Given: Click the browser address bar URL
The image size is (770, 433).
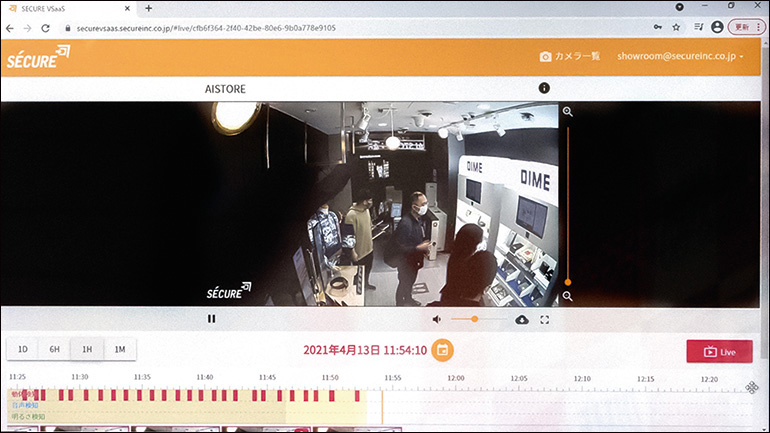Looking at the screenshot, I should pyautogui.click(x=206, y=28).
